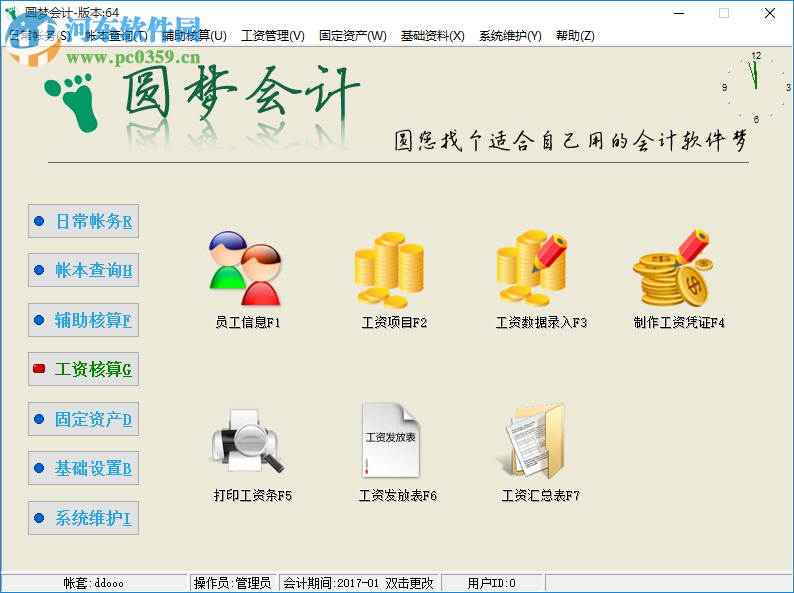
Task: Open the 日常帐务(S) menu
Action: [39, 36]
